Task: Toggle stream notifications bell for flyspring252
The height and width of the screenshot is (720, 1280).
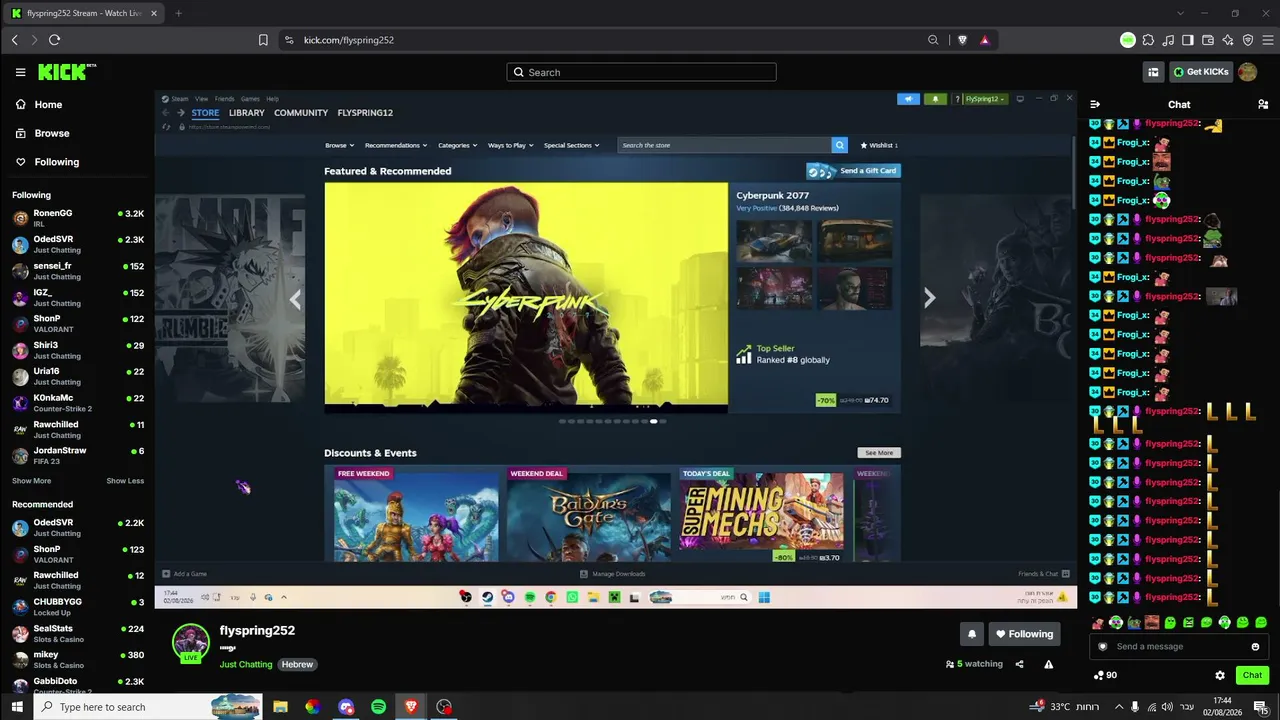Action: [x=972, y=634]
